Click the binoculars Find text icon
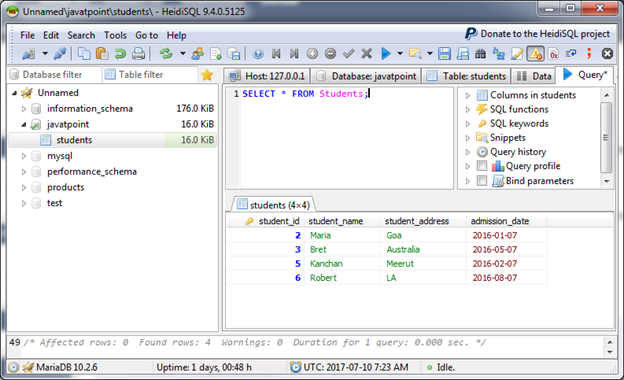The width and height of the screenshot is (624, 380). tap(480, 53)
